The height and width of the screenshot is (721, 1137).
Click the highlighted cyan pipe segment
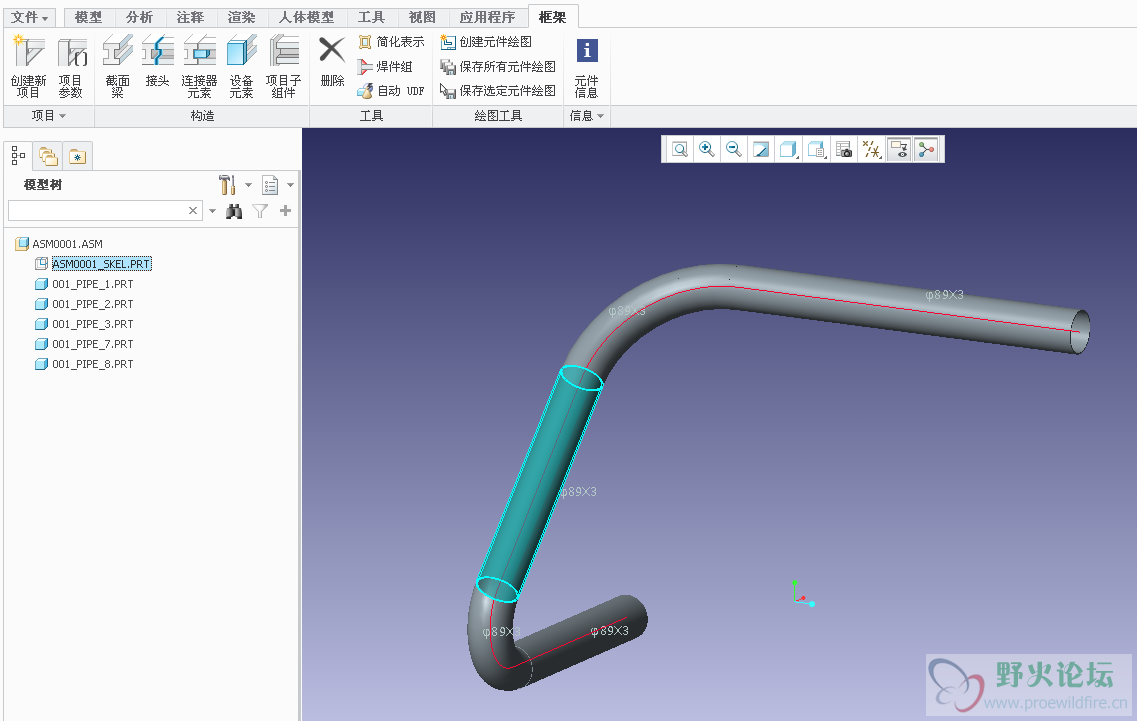(538, 486)
